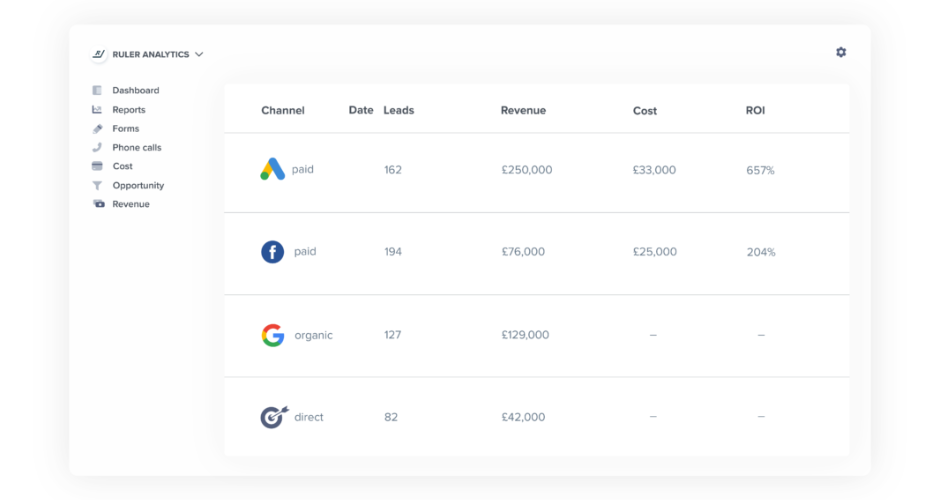Image resolution: width=940 pixels, height=500 pixels.
Task: Click the 204% ROI value
Action: click(x=761, y=252)
